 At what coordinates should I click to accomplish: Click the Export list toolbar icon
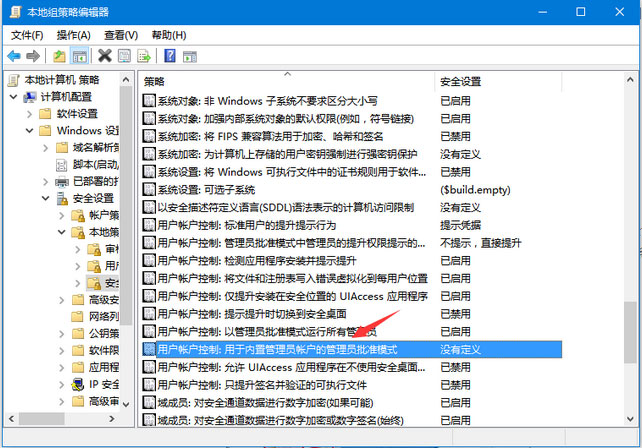click(x=144, y=56)
